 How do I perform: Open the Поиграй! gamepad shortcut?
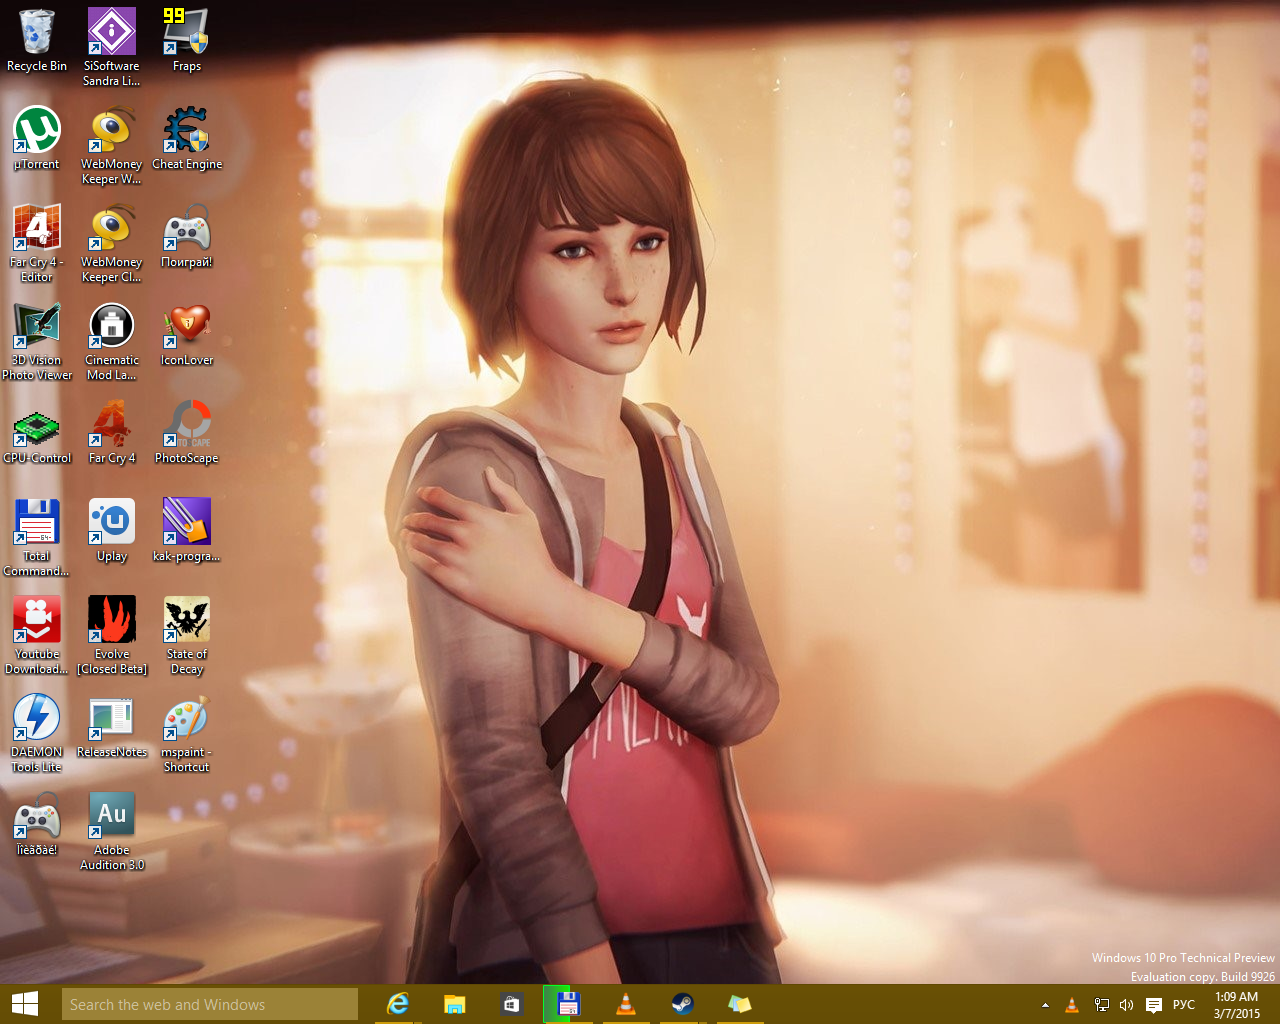click(x=187, y=236)
